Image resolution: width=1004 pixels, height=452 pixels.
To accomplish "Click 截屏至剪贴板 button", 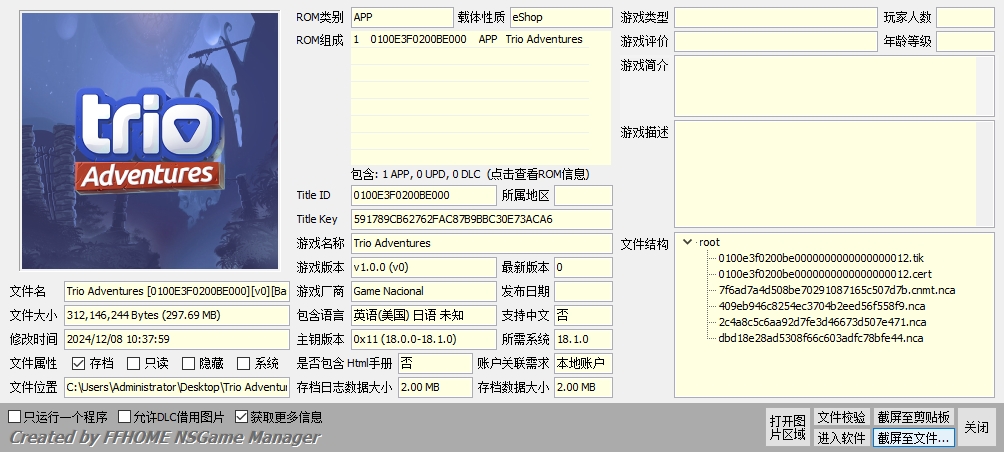I will (914, 417).
